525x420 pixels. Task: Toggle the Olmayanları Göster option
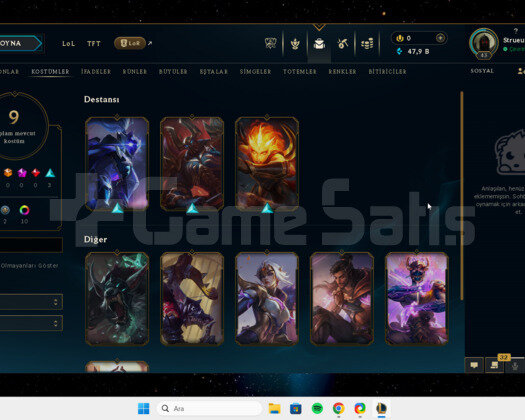point(29,266)
